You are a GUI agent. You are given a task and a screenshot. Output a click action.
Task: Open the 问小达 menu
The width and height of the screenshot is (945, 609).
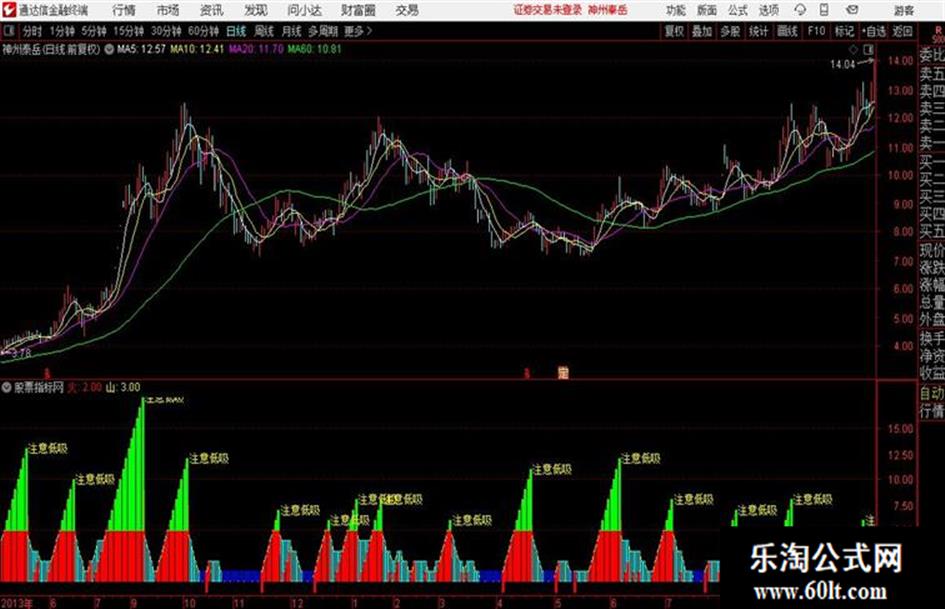pyautogui.click(x=304, y=10)
